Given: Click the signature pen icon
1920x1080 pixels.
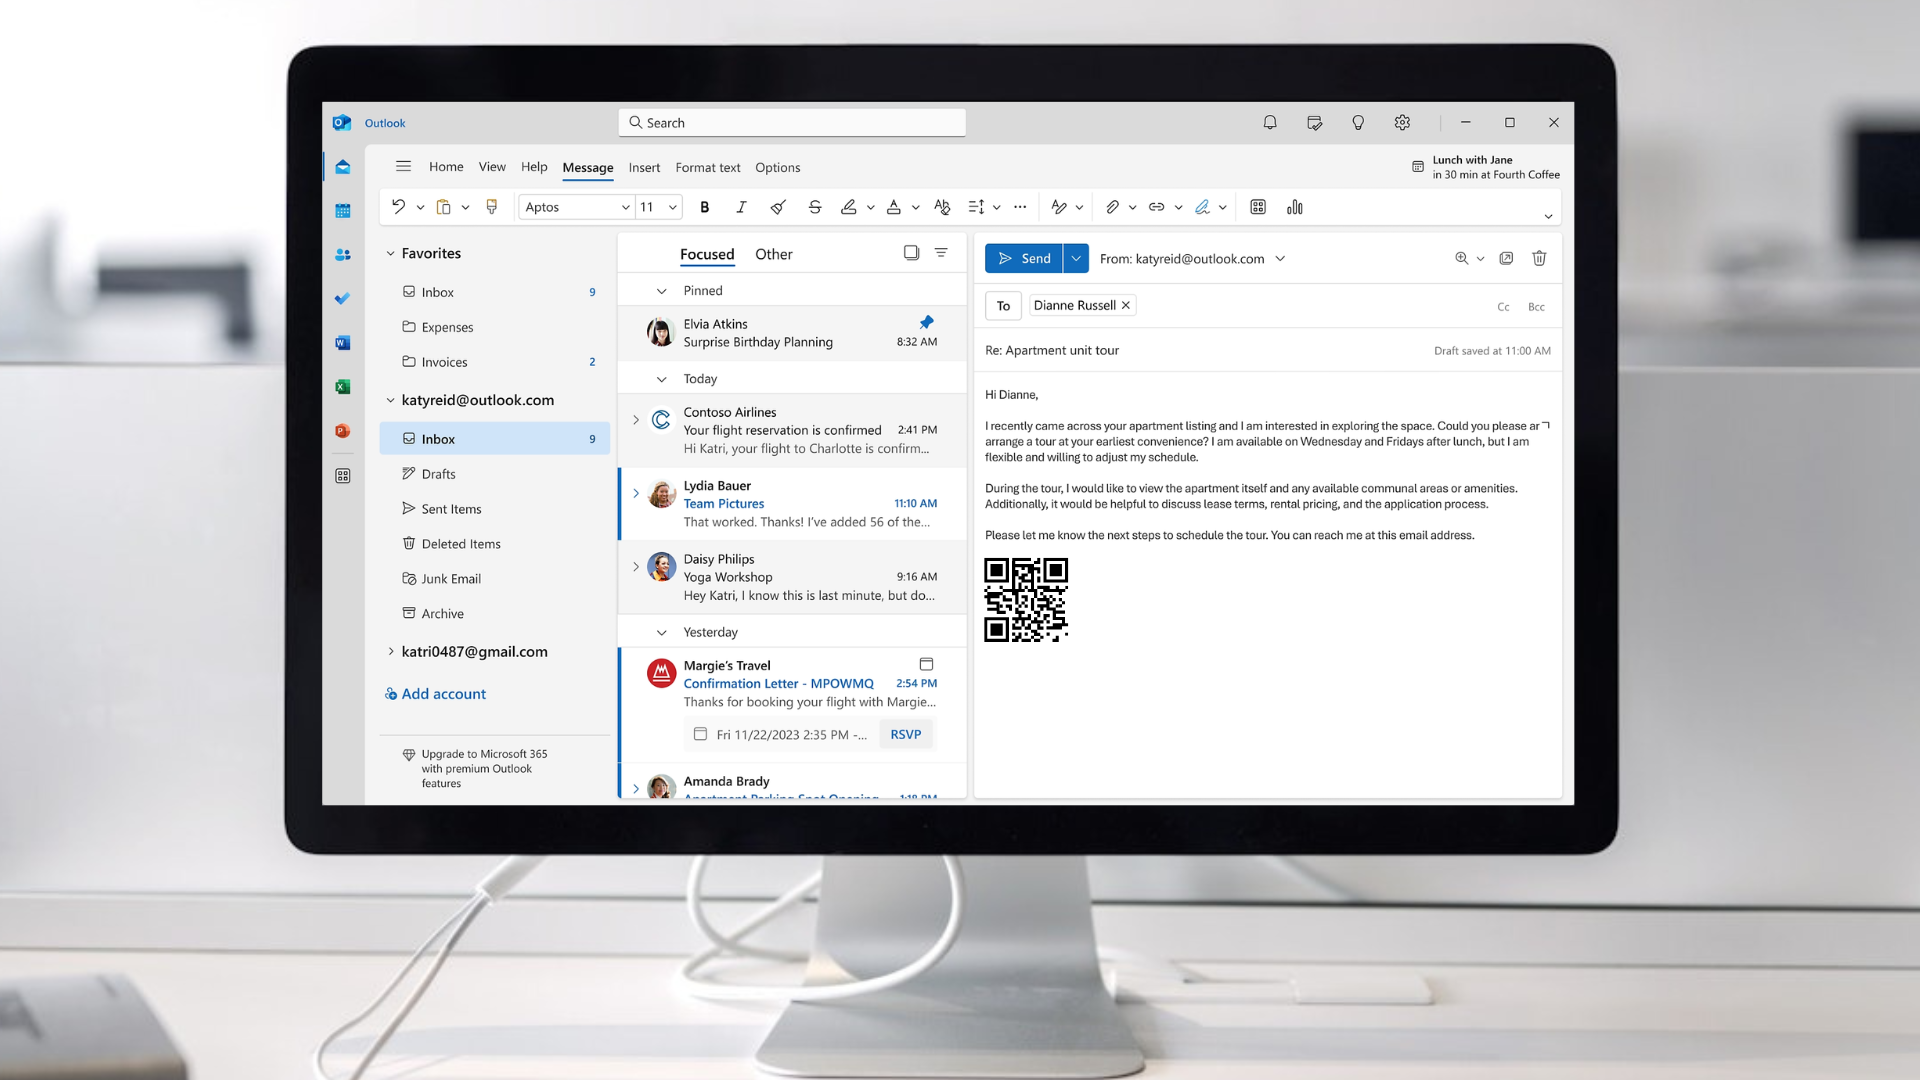Looking at the screenshot, I should [1202, 207].
